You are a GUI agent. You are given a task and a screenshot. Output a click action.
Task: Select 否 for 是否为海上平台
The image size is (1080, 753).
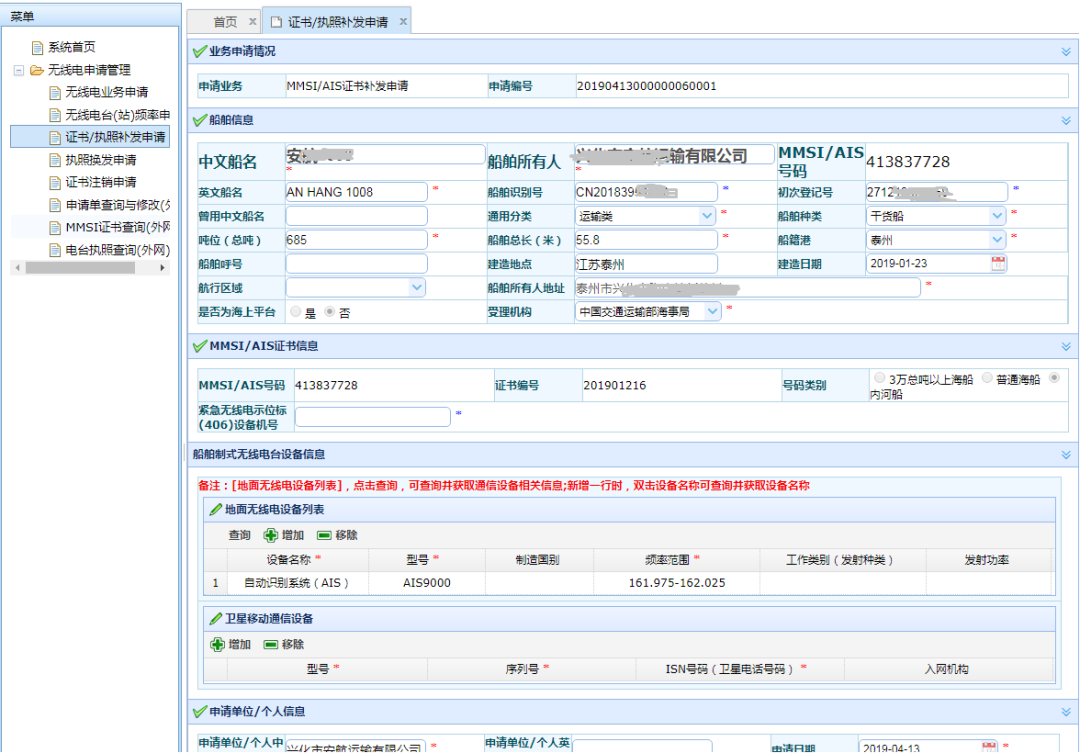coord(330,312)
